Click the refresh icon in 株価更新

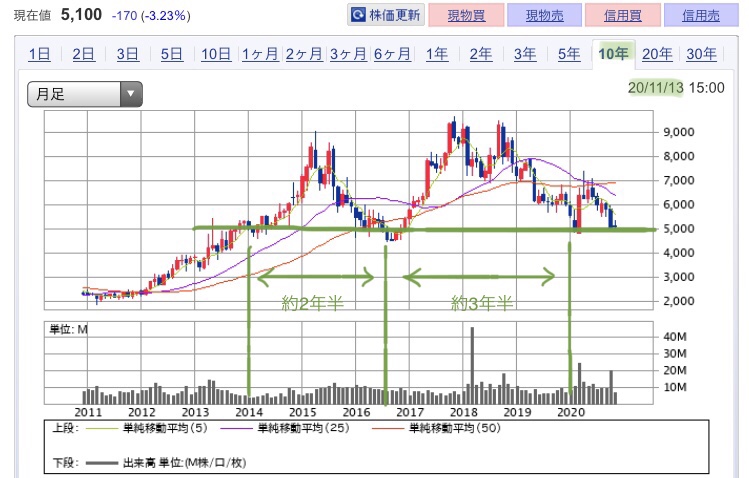point(358,15)
